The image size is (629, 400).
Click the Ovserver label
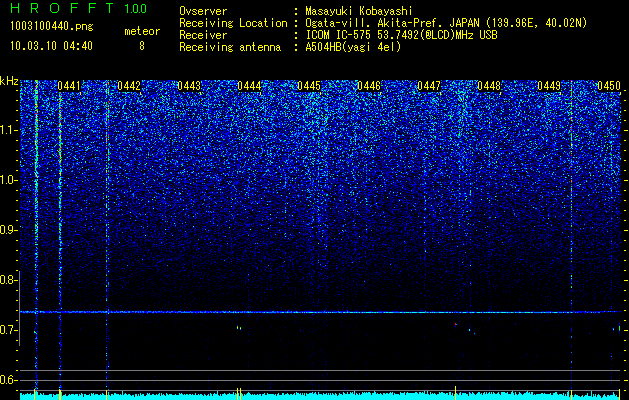tap(203, 11)
